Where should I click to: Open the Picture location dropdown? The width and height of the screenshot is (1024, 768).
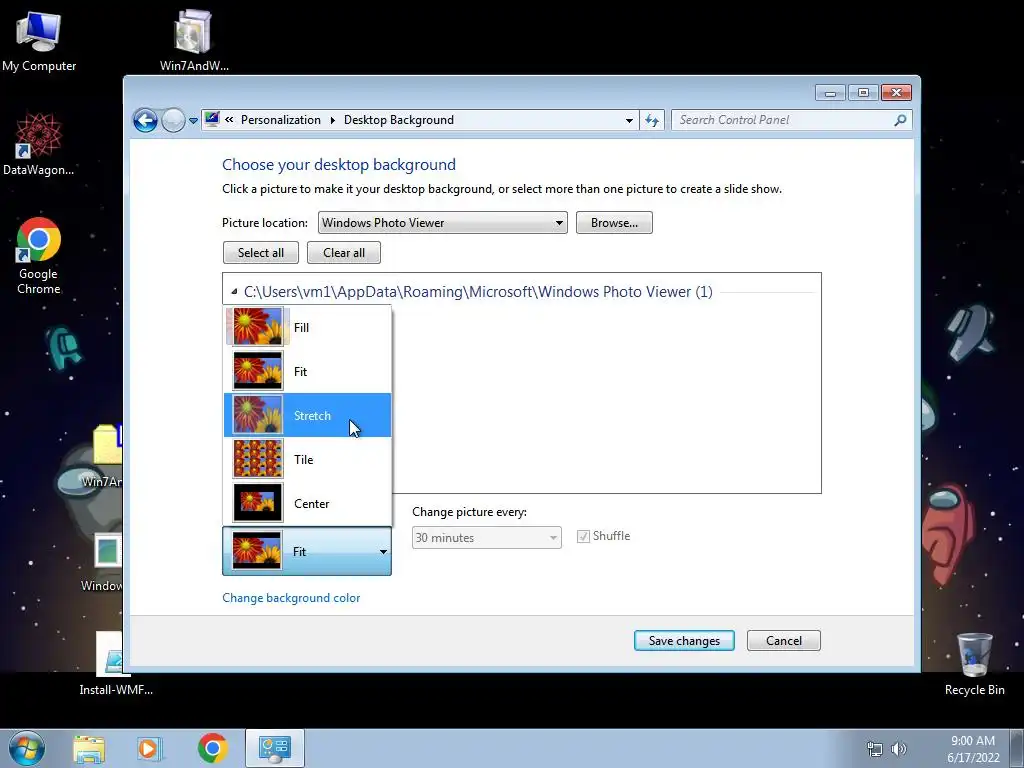442,223
